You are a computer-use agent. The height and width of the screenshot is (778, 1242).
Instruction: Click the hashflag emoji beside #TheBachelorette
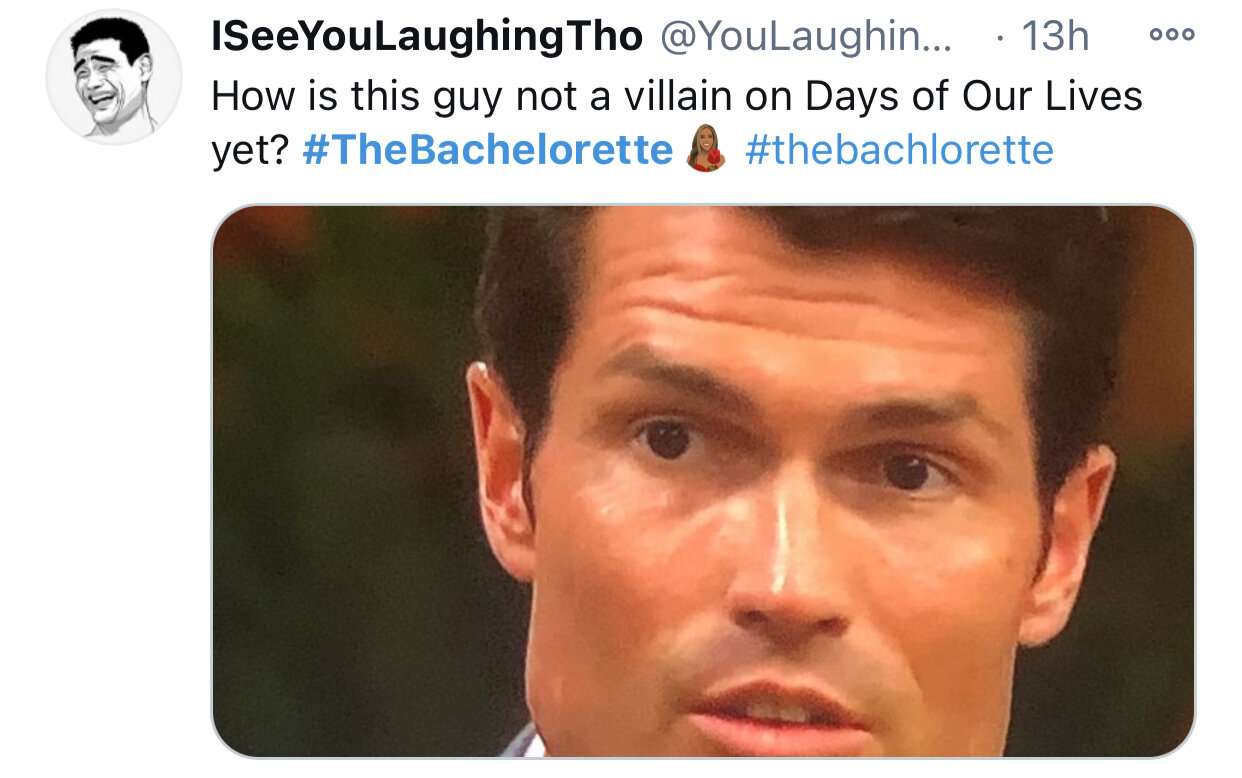pyautogui.click(x=707, y=149)
